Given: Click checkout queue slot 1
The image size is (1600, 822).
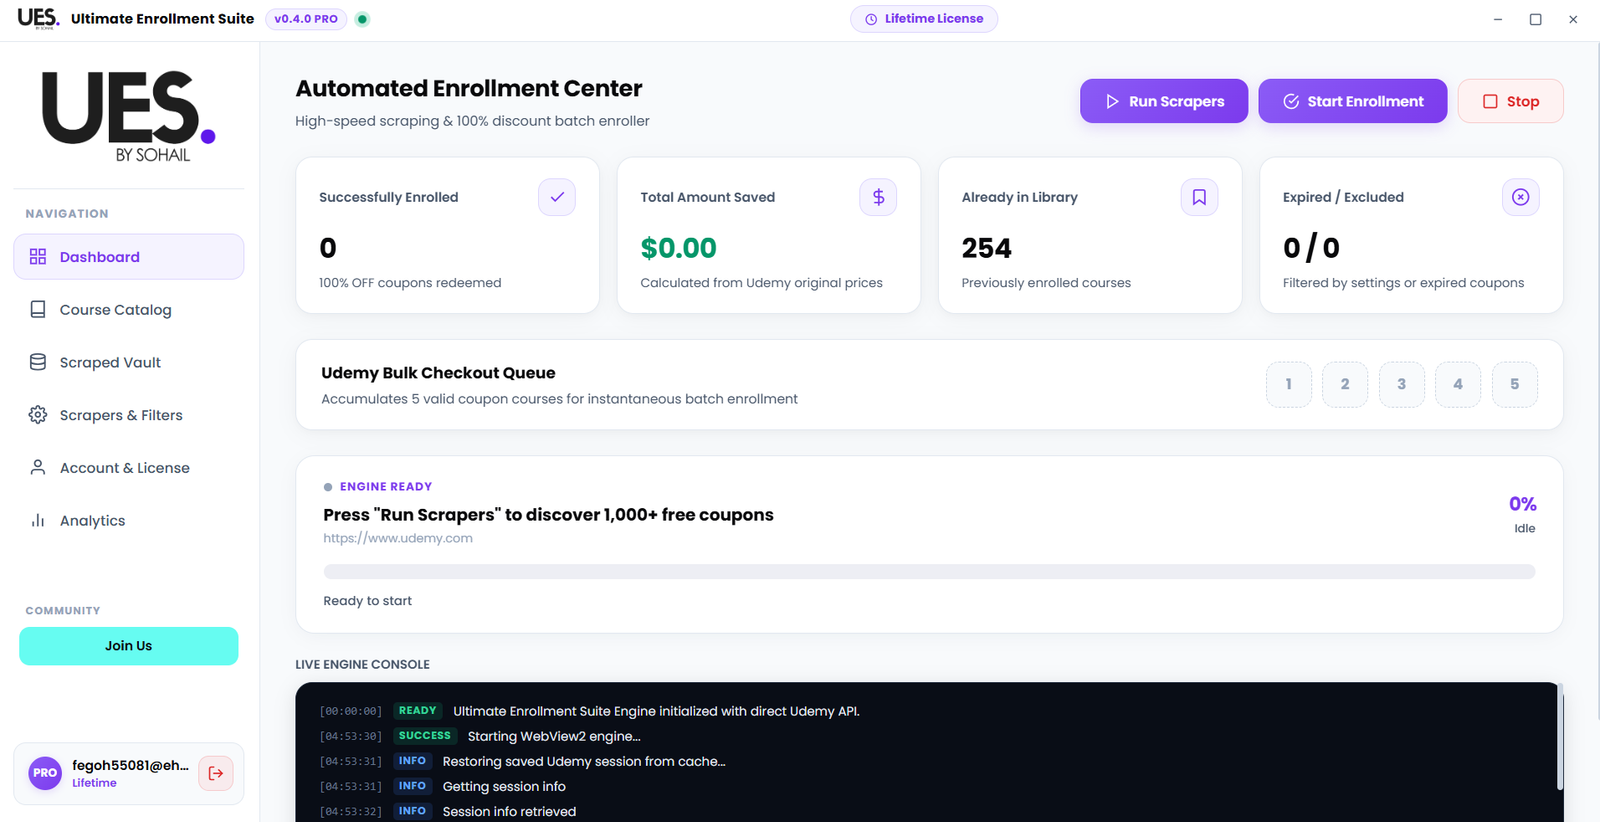Looking at the screenshot, I should click(x=1289, y=384).
